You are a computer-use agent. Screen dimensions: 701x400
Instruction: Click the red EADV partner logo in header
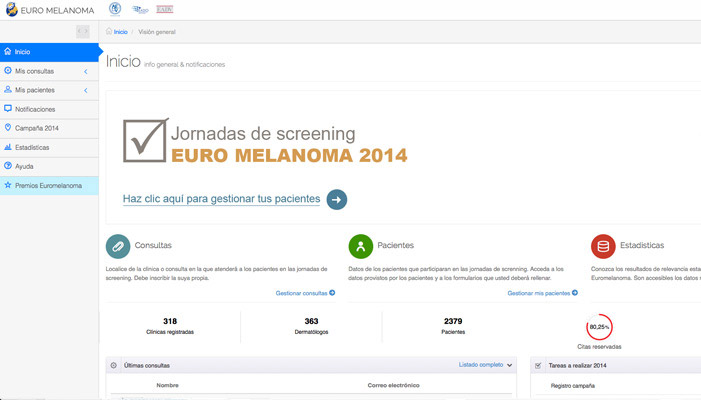[165, 9]
